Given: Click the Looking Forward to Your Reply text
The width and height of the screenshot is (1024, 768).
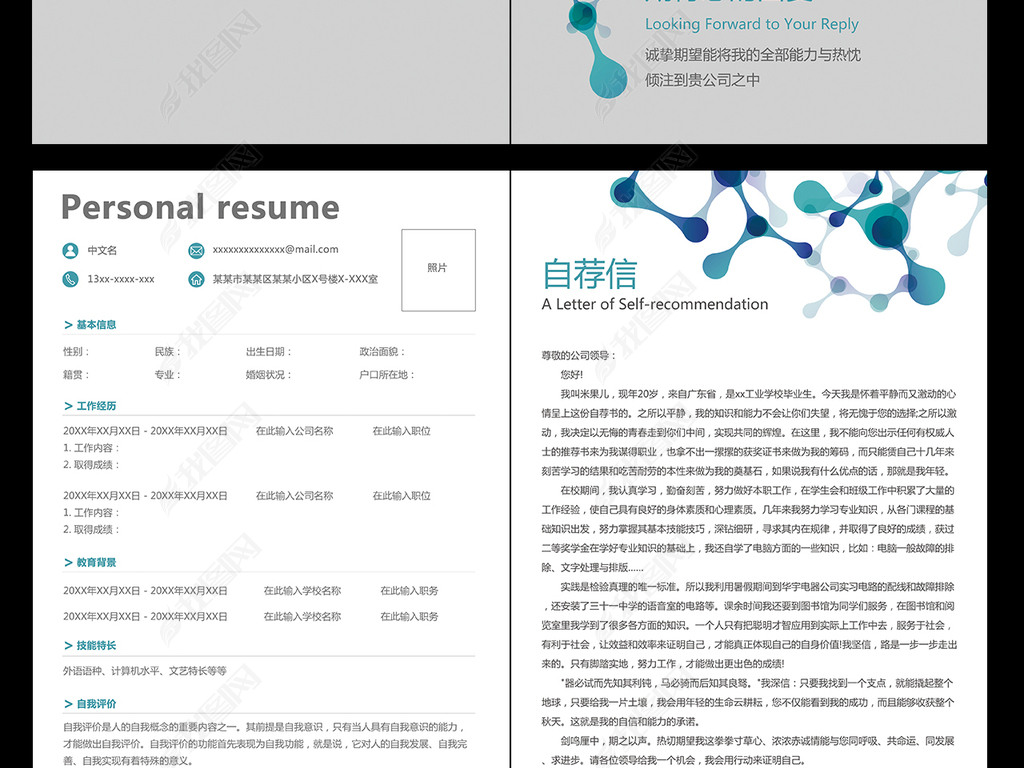Looking at the screenshot, I should tap(752, 24).
